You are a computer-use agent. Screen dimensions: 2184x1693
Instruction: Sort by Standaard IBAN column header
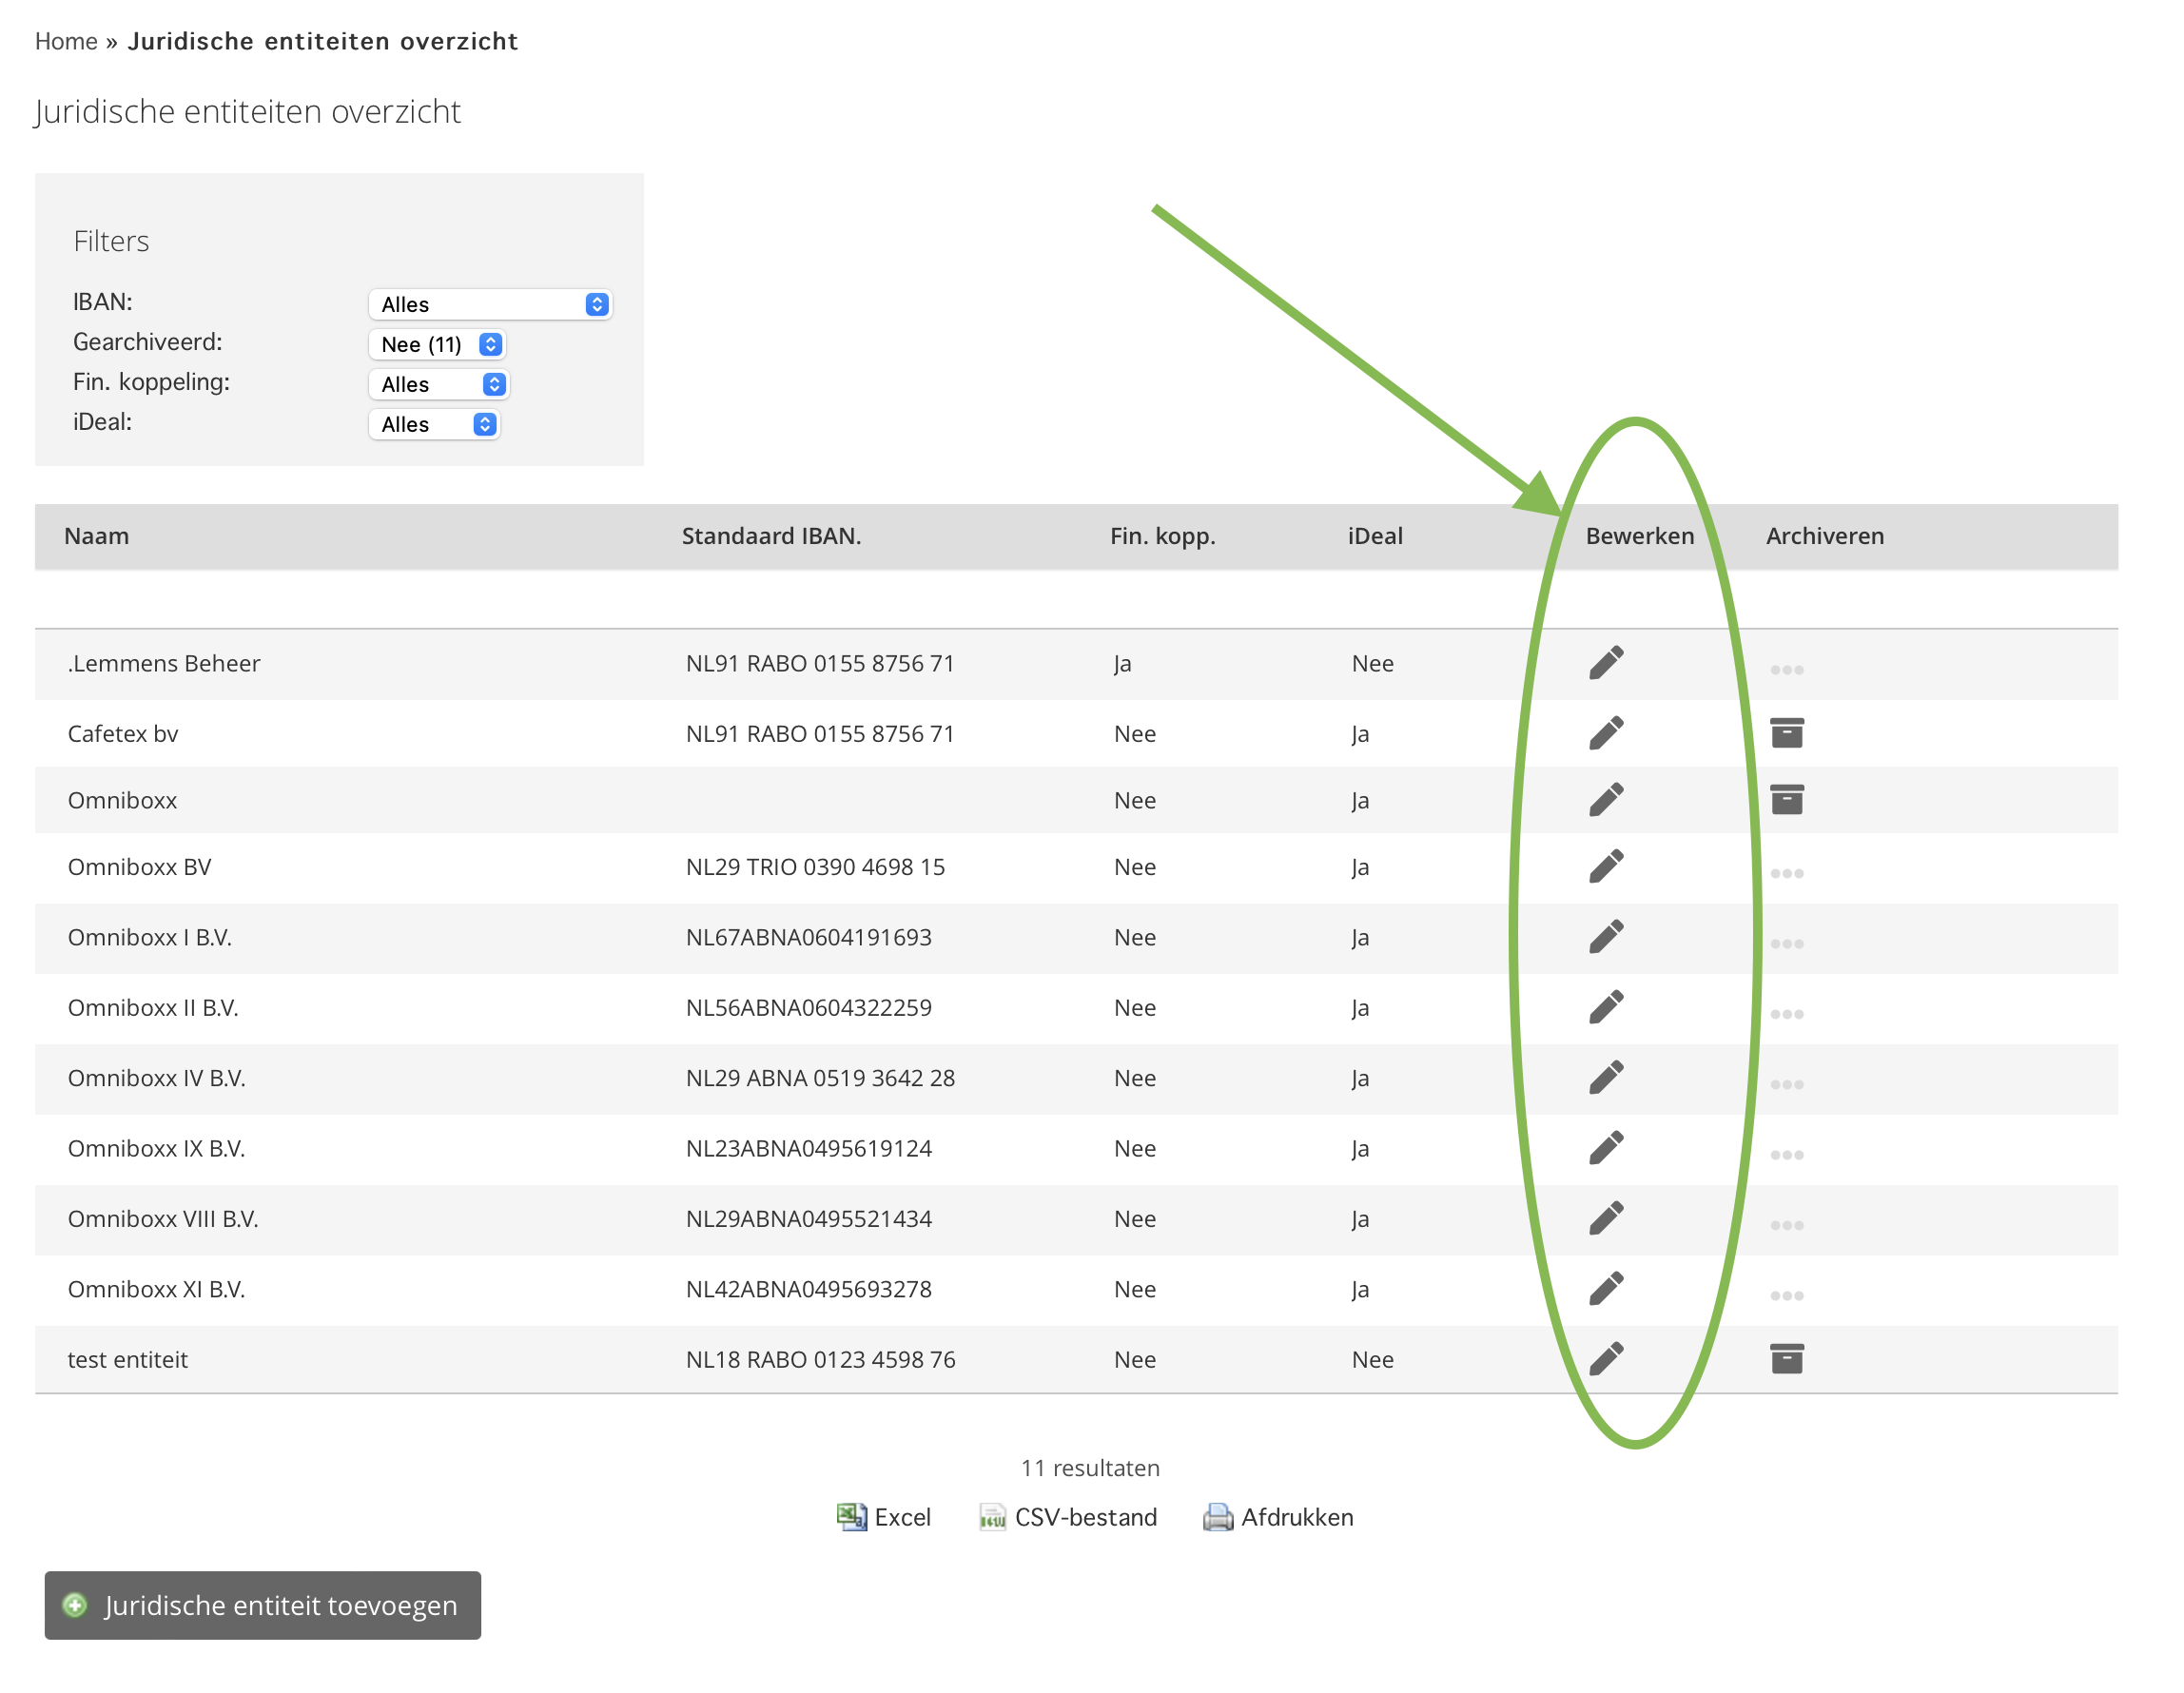(x=771, y=536)
